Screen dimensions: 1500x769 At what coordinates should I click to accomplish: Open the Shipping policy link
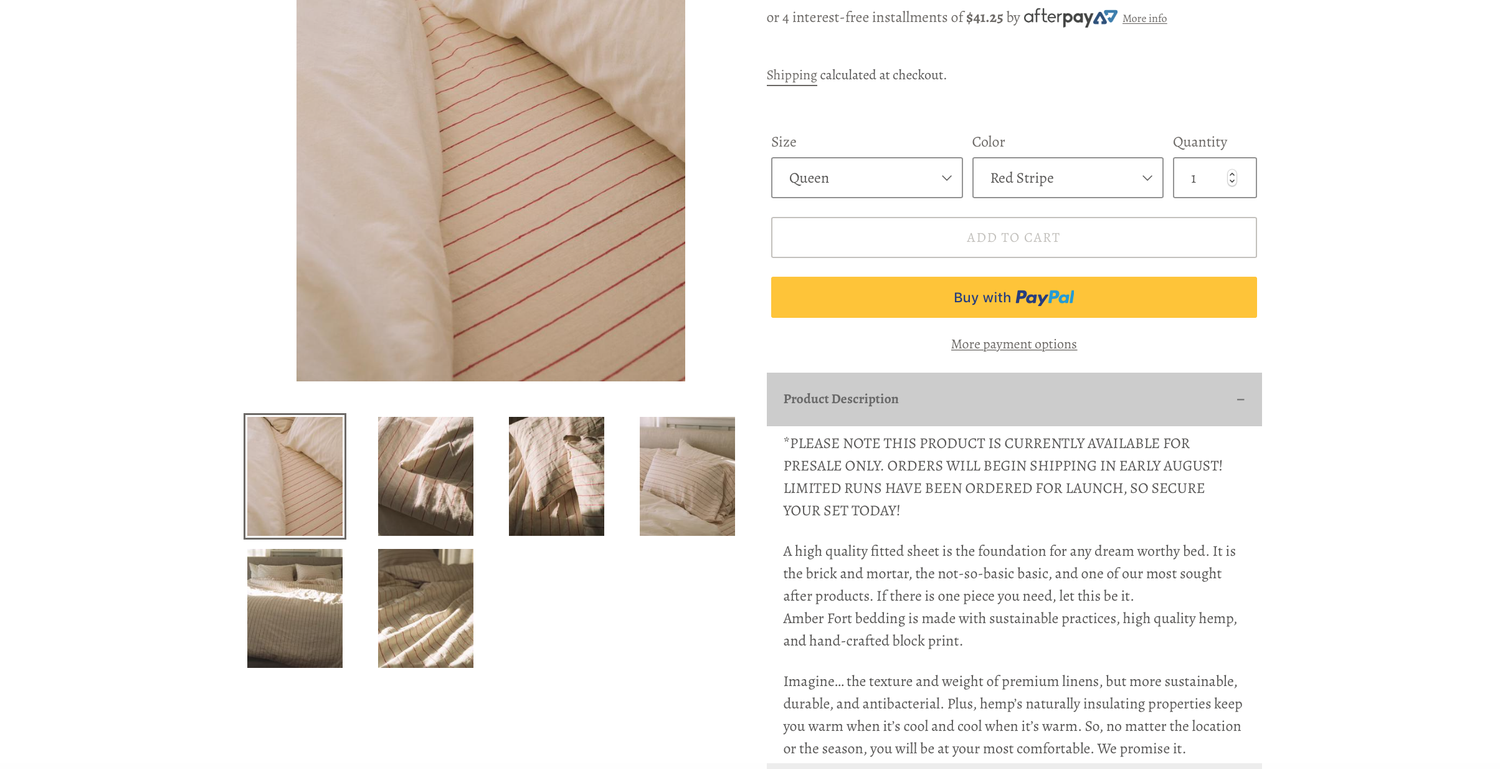click(792, 75)
